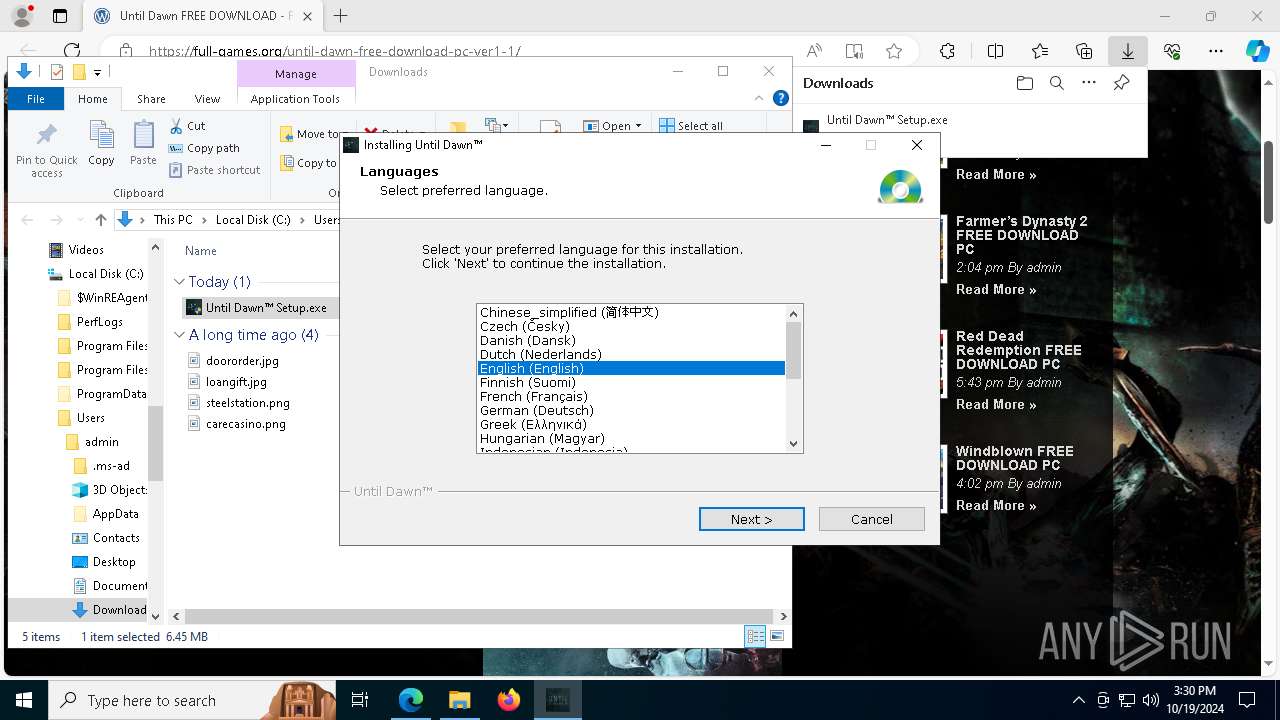Switch Explorer to large icons view
Image resolution: width=1280 pixels, height=720 pixels.
[777, 636]
